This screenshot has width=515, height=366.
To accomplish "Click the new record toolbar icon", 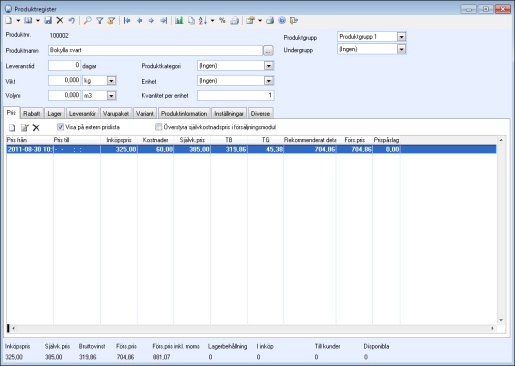I will click(x=9, y=21).
